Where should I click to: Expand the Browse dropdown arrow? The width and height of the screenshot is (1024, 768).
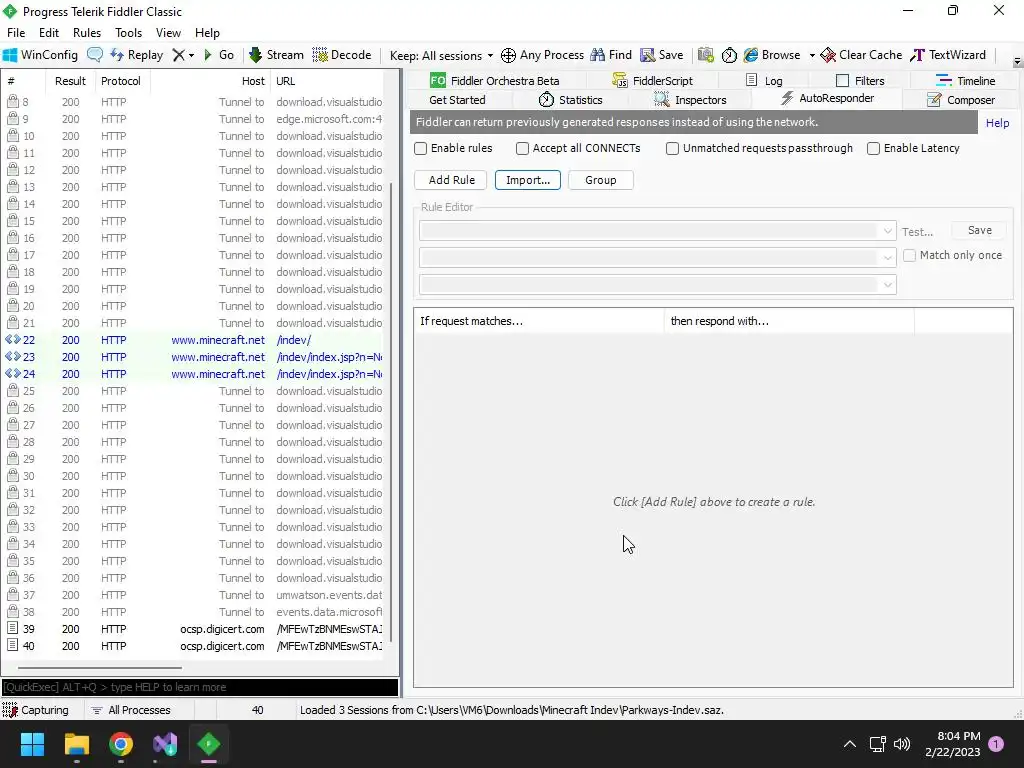tap(812, 56)
